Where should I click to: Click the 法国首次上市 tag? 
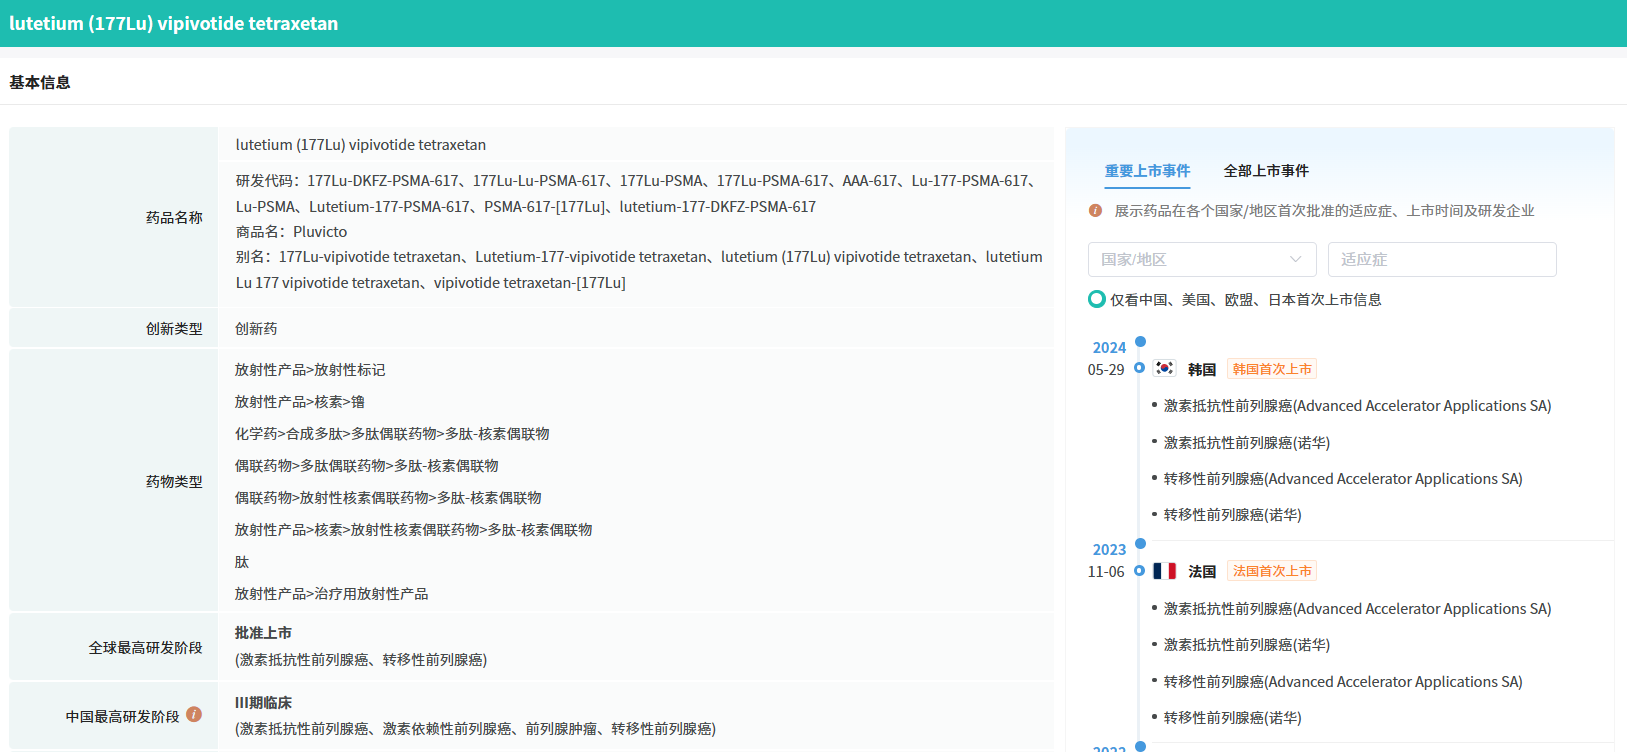click(1272, 571)
